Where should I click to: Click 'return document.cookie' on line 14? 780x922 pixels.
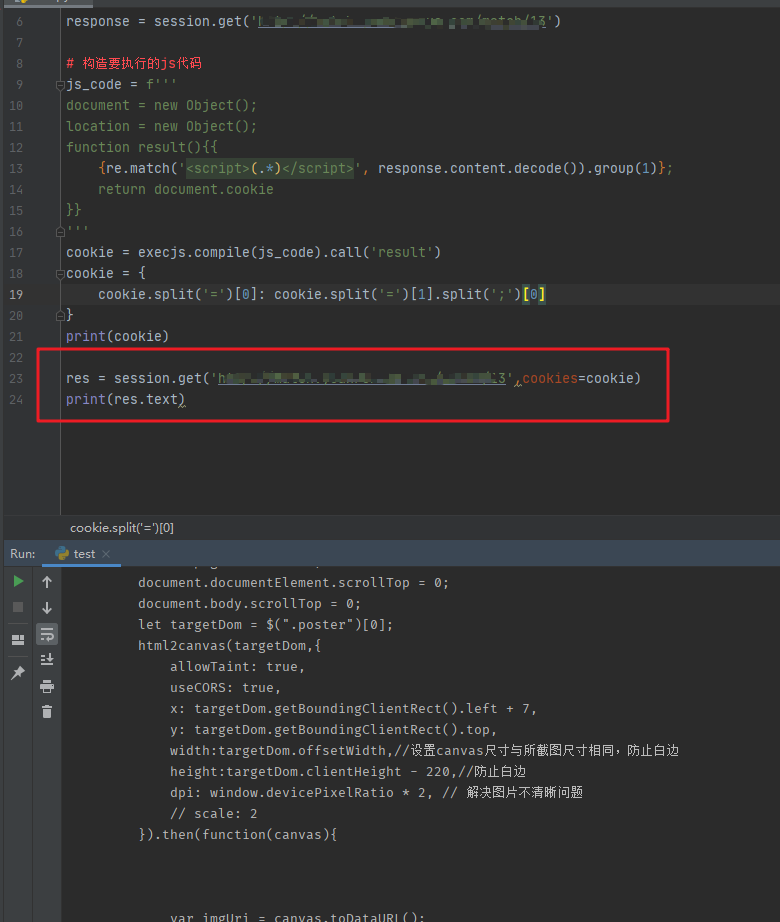click(186, 189)
